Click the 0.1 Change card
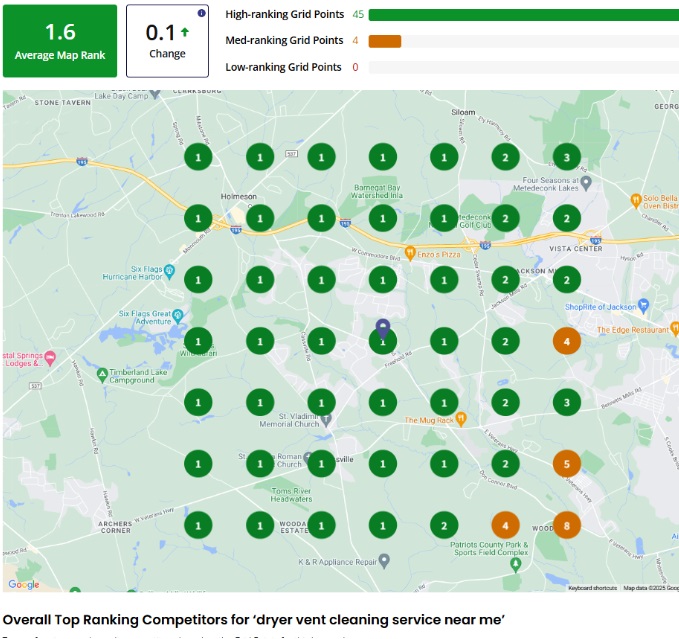The image size is (679, 639). pos(167,41)
